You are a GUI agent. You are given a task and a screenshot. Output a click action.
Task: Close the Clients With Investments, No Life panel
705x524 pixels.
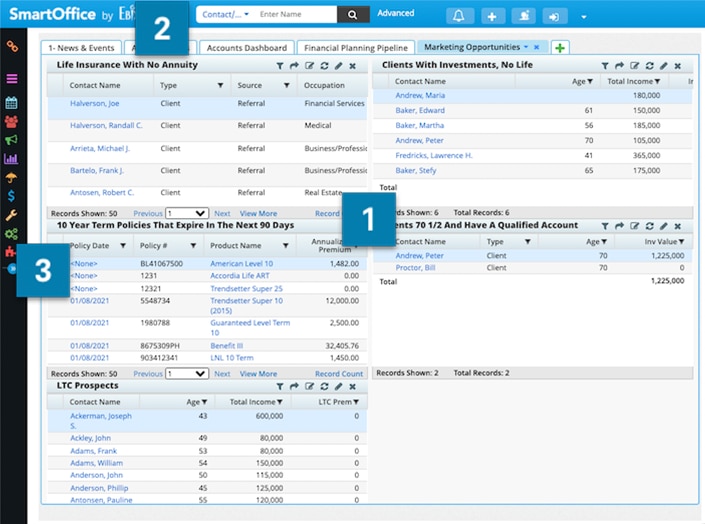(x=678, y=66)
